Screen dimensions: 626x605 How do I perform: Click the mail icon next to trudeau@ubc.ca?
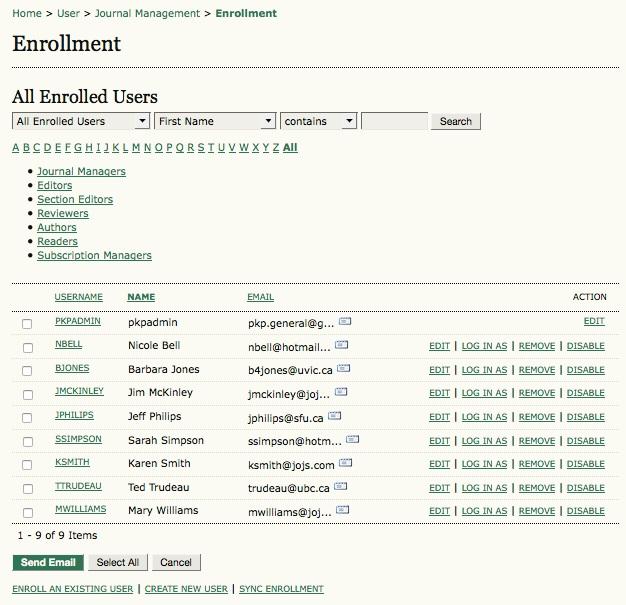pyautogui.click(x=341, y=486)
